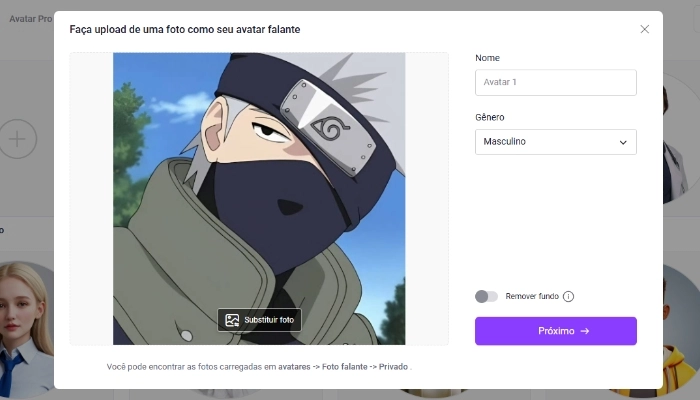The width and height of the screenshot is (700, 400).
Task: Click the 'Remover fundo' label text
Action: pos(532,296)
